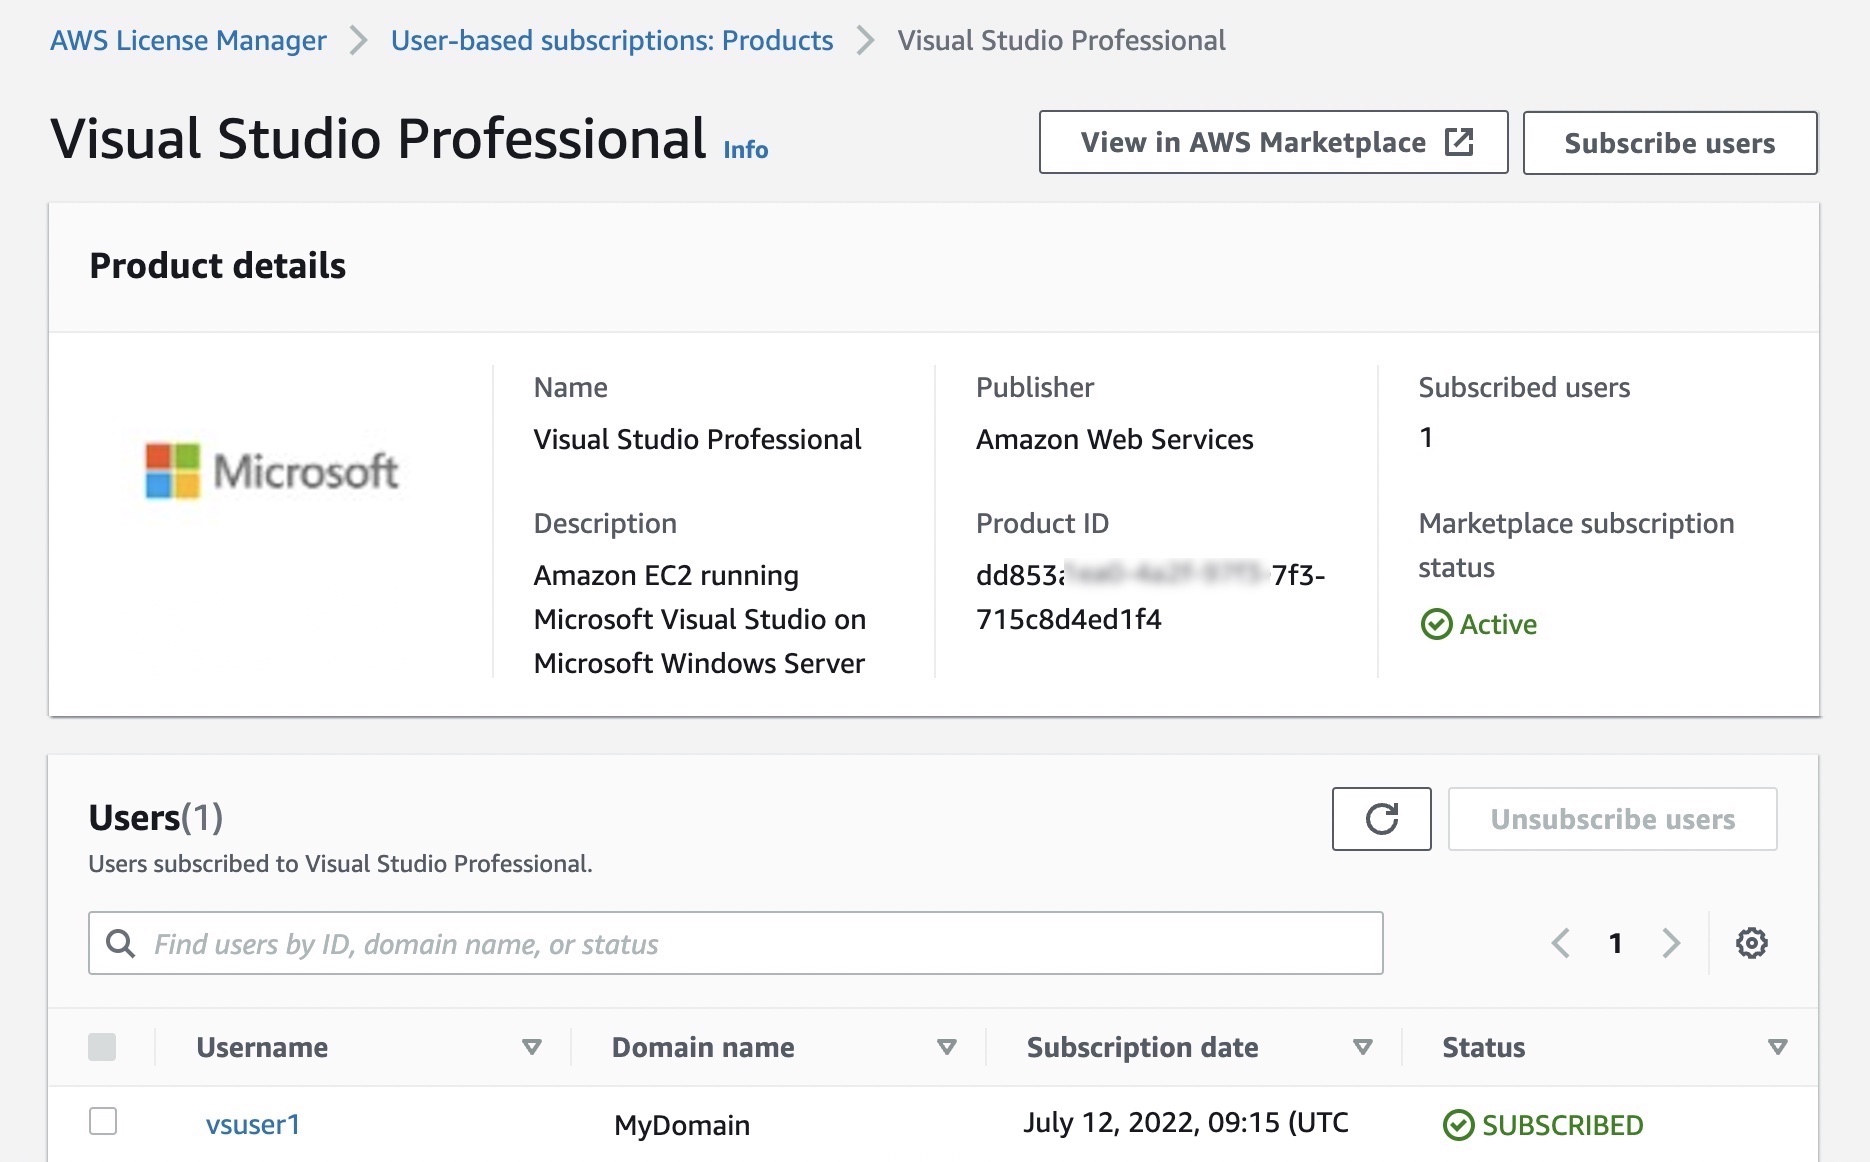Click page number 1 in pagination
The width and height of the screenshot is (1870, 1162).
[1615, 943]
